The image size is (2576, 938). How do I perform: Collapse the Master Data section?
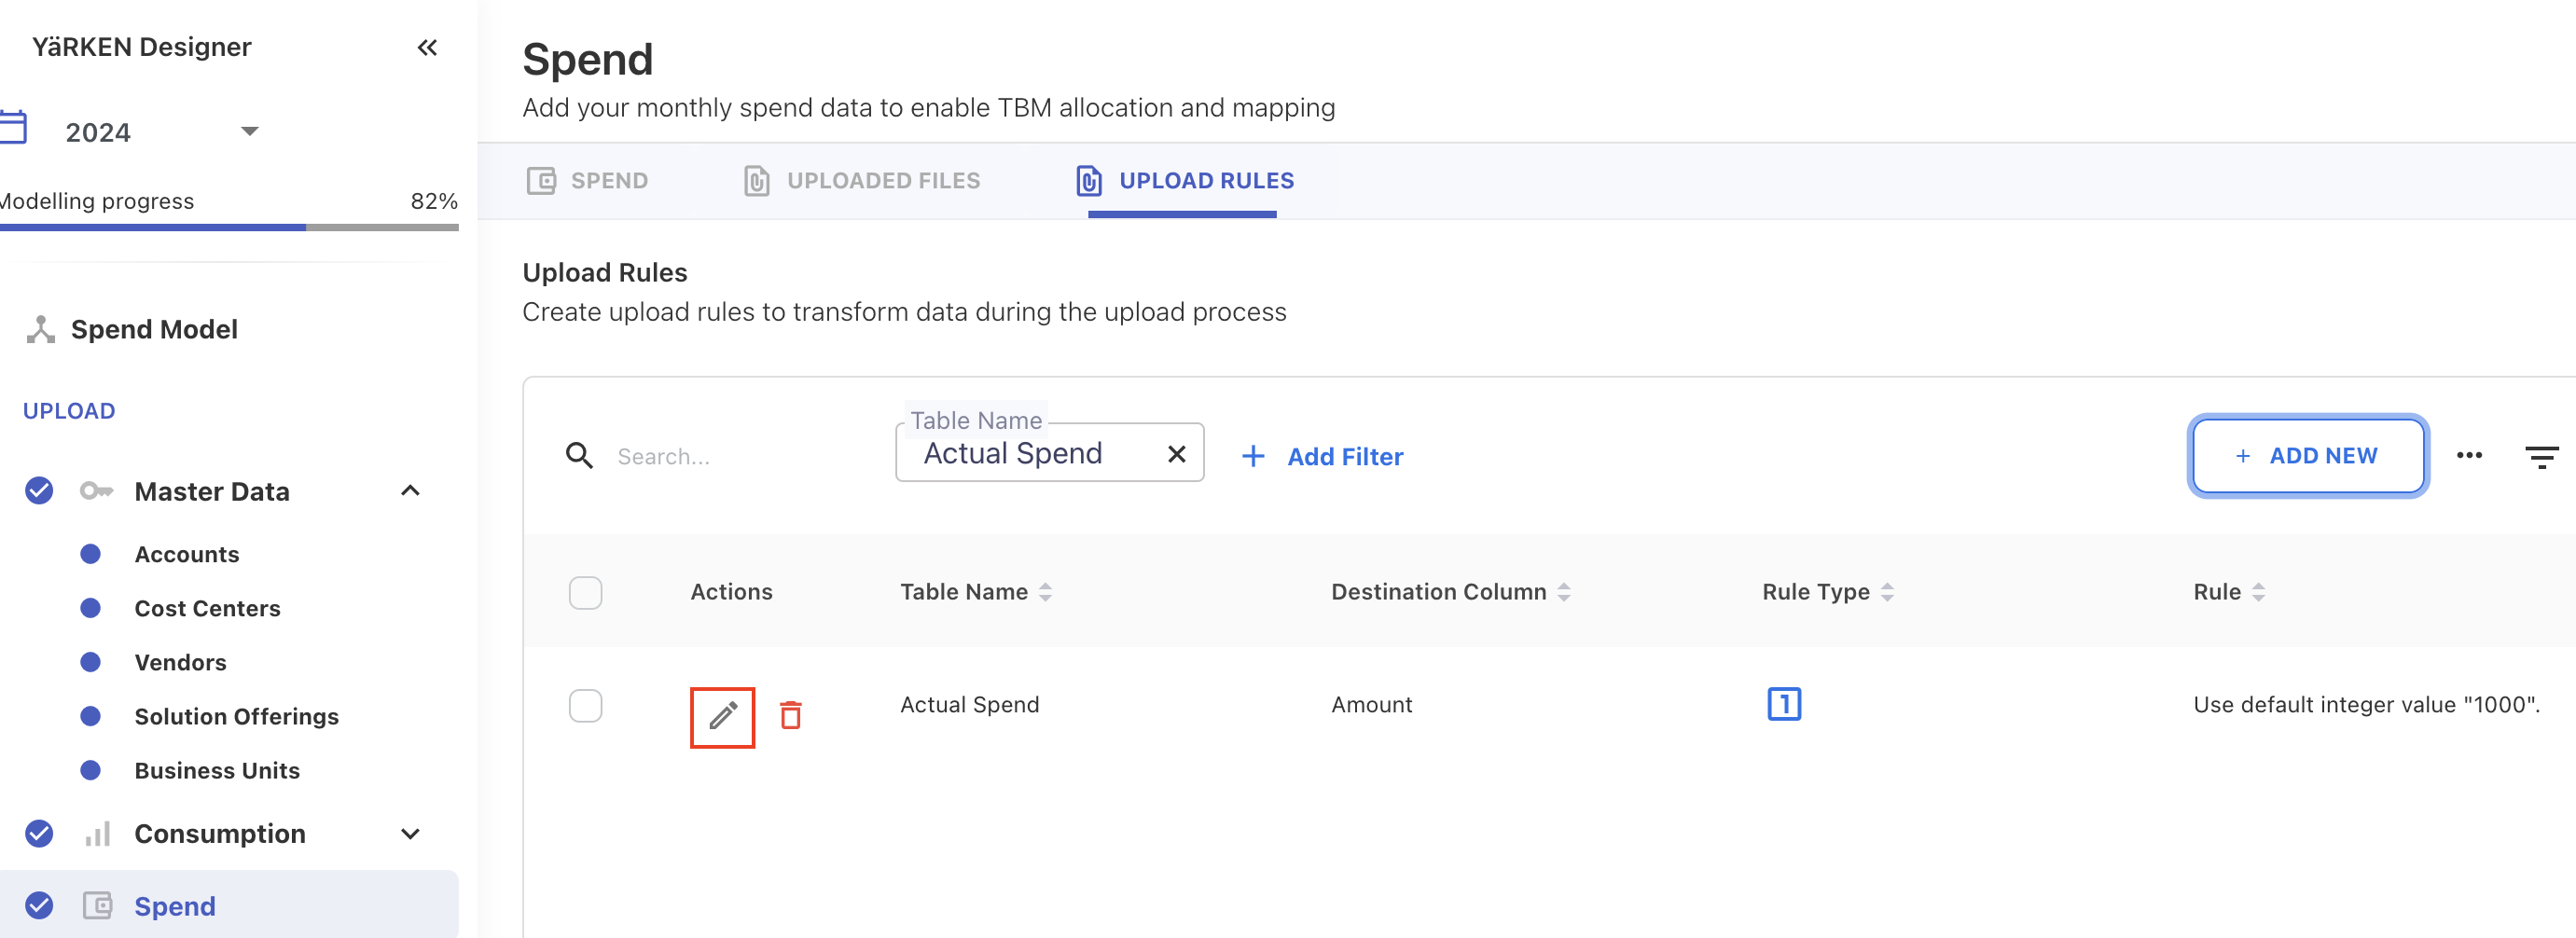410,491
